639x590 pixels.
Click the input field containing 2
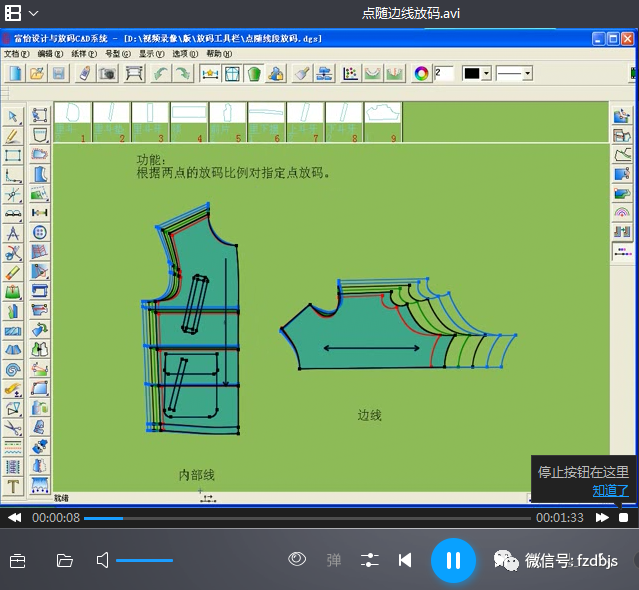click(x=444, y=74)
